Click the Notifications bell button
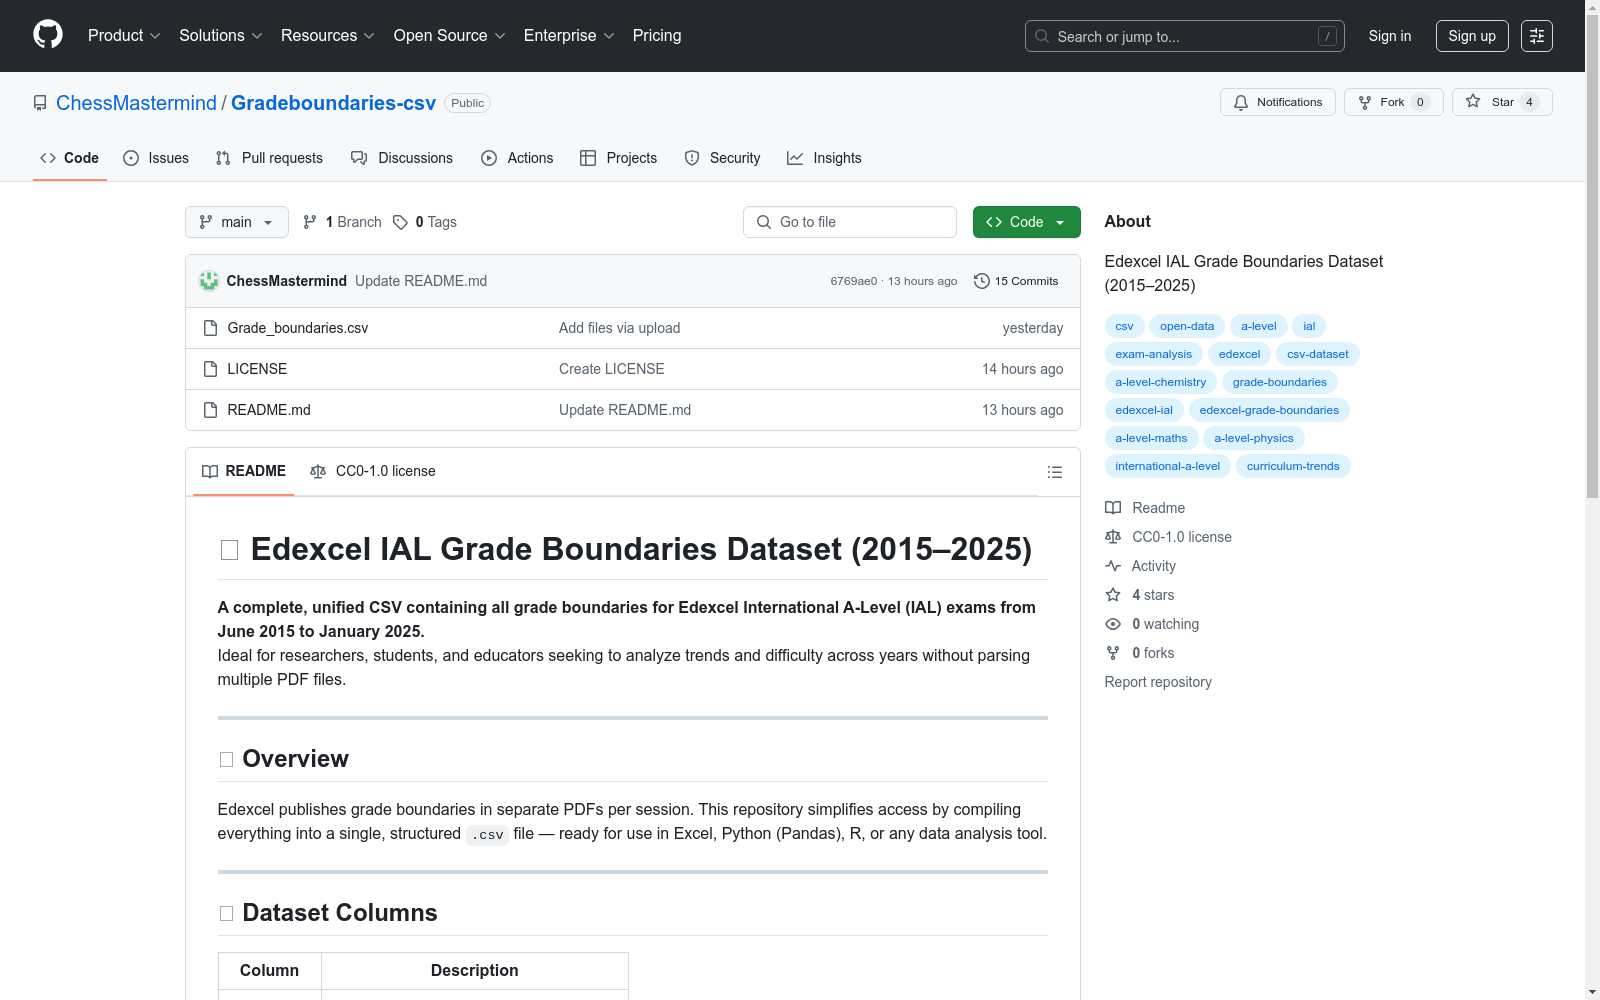Image resolution: width=1600 pixels, height=1000 pixels. (x=1277, y=102)
